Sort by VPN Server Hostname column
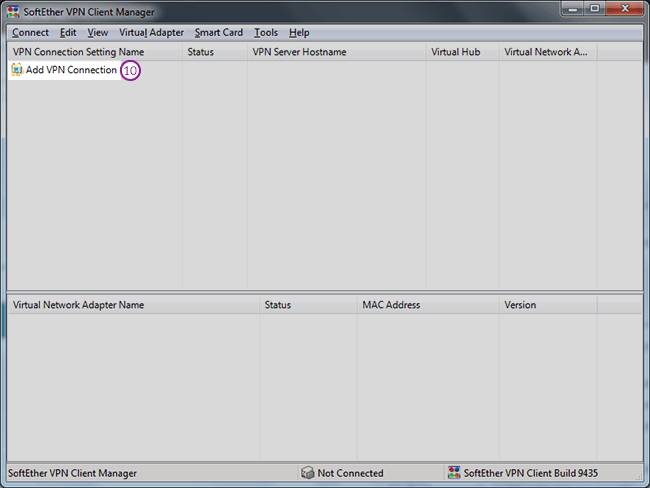Viewport: 650px width, 488px height. pyautogui.click(x=337, y=52)
